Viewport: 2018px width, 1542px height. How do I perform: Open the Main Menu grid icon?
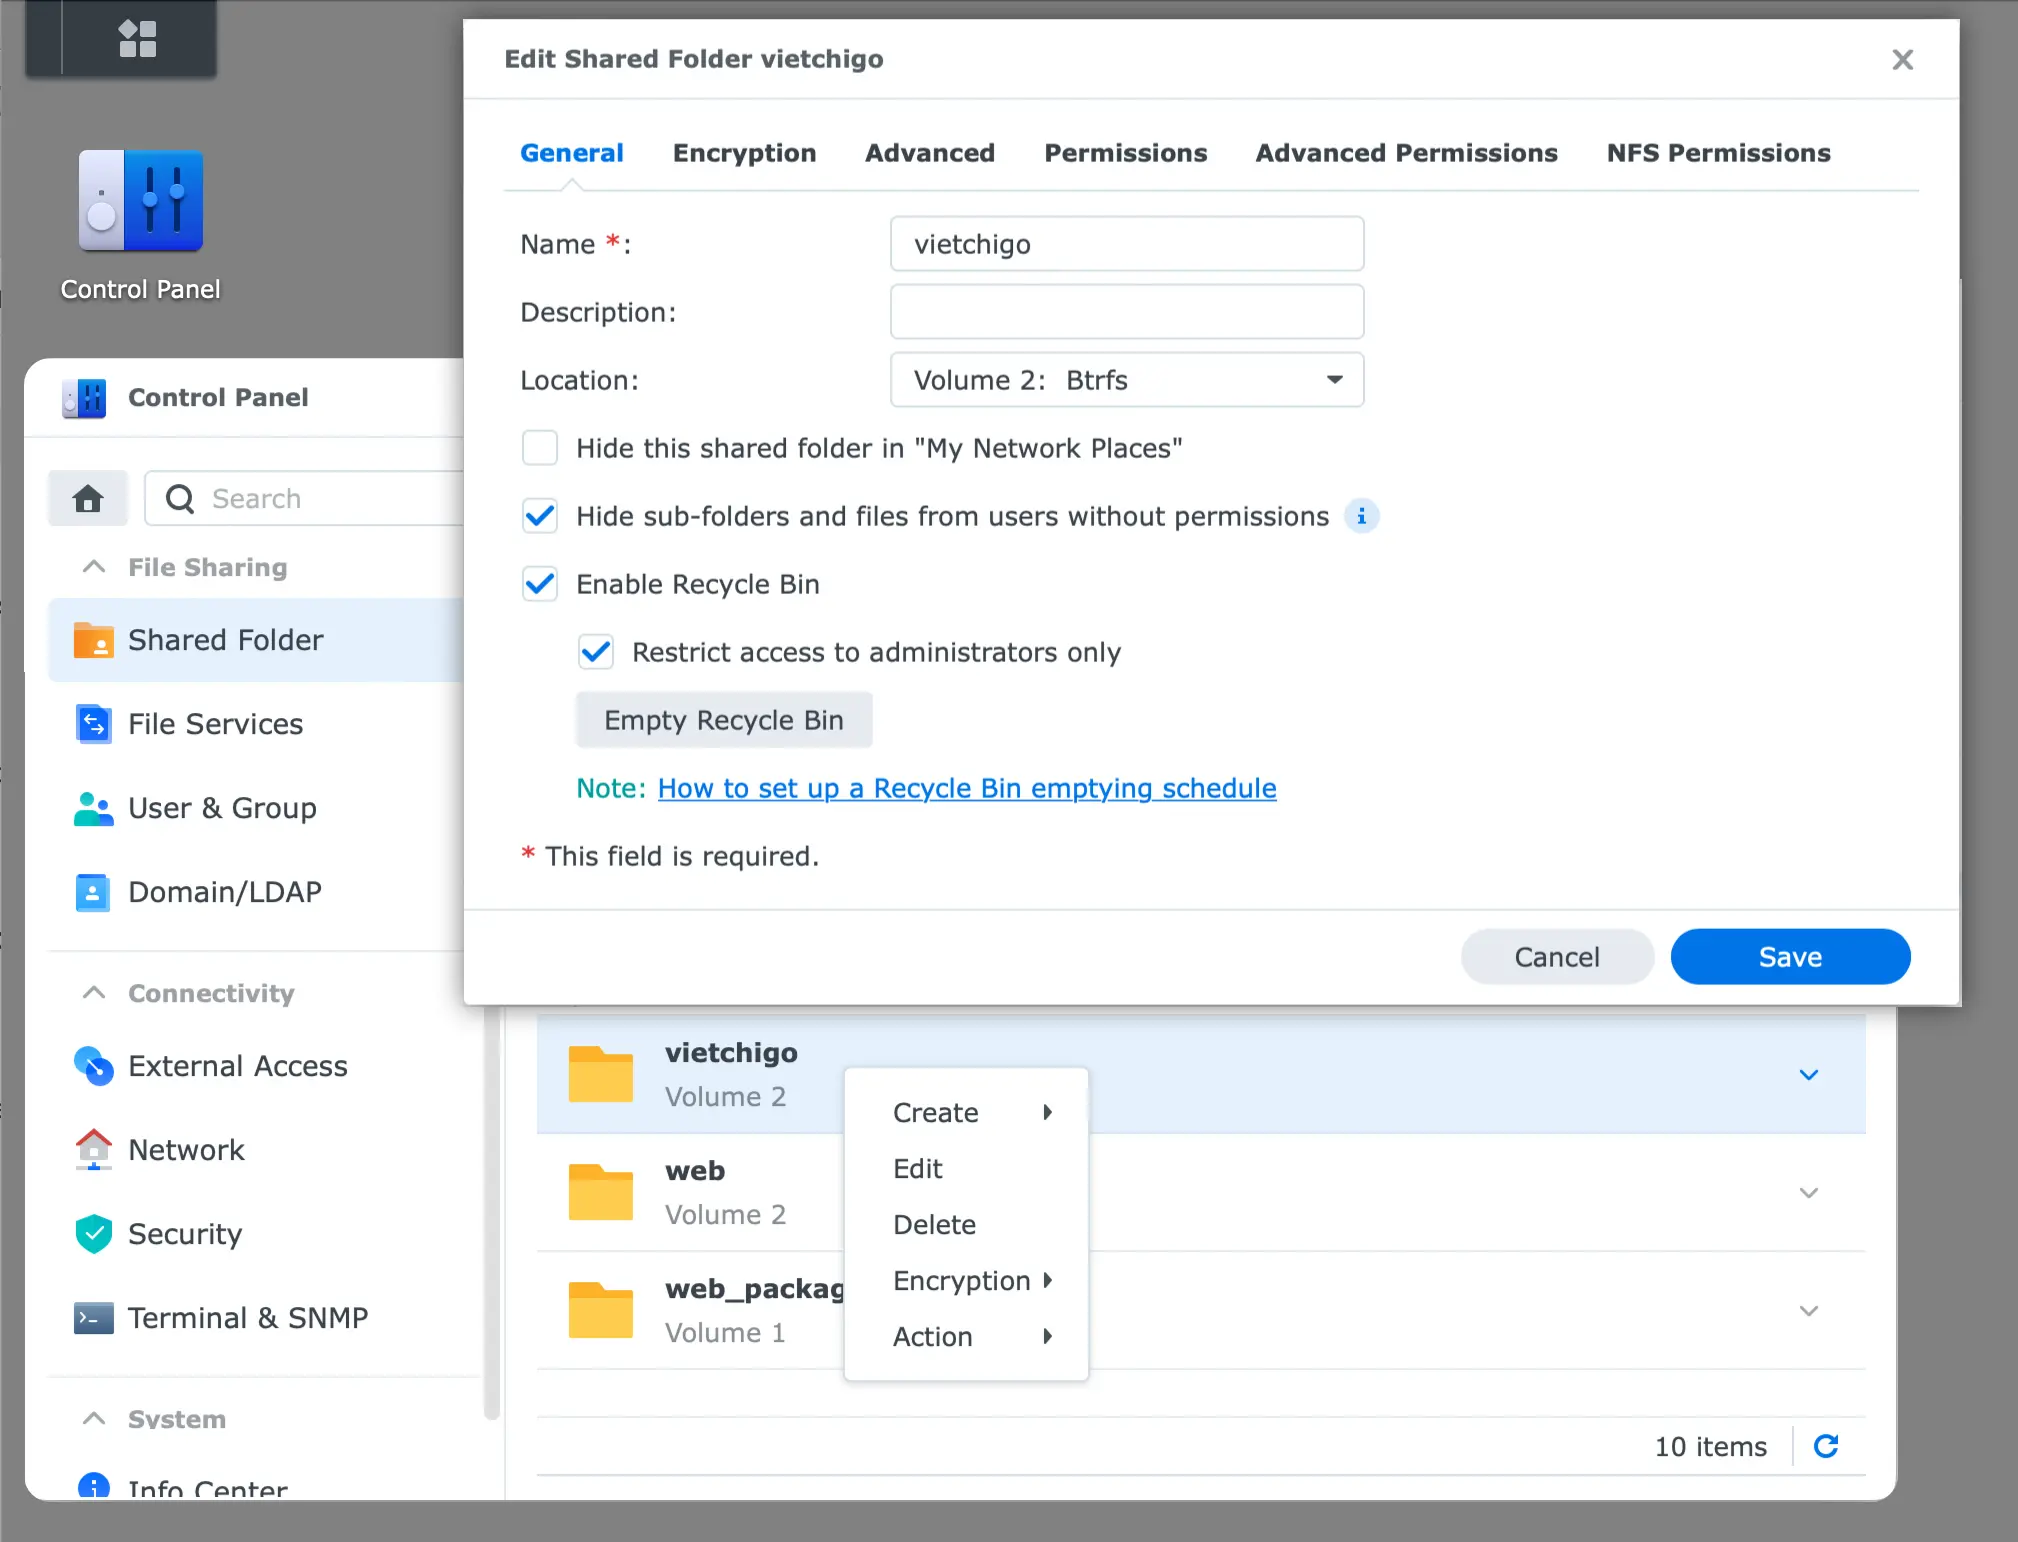[x=138, y=39]
